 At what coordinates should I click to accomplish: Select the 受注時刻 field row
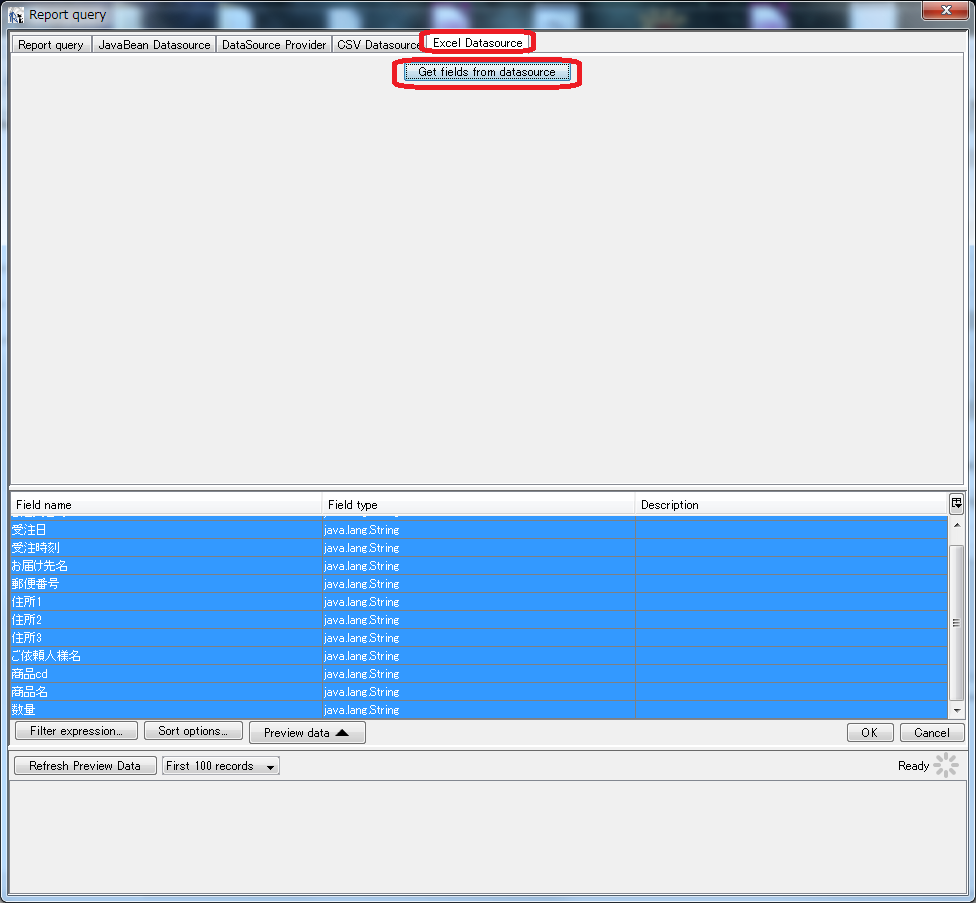(479, 548)
